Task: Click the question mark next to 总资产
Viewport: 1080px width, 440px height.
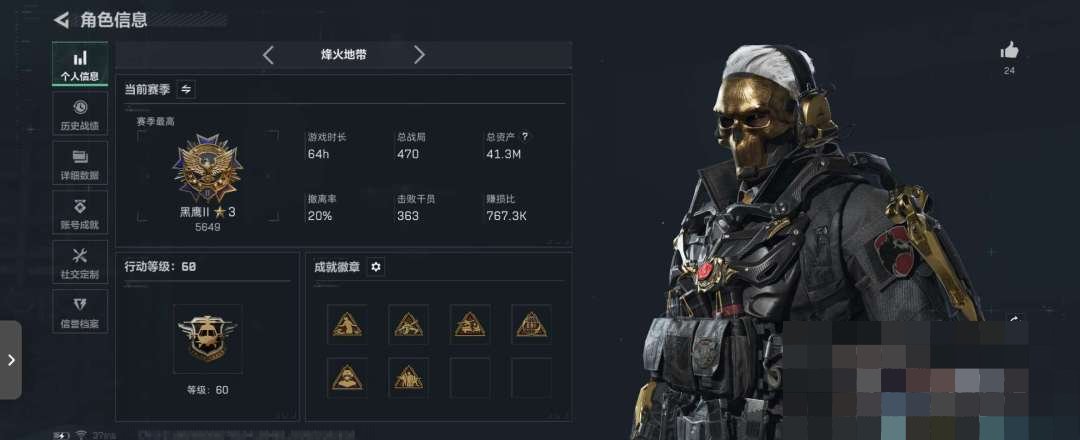Action: point(525,137)
